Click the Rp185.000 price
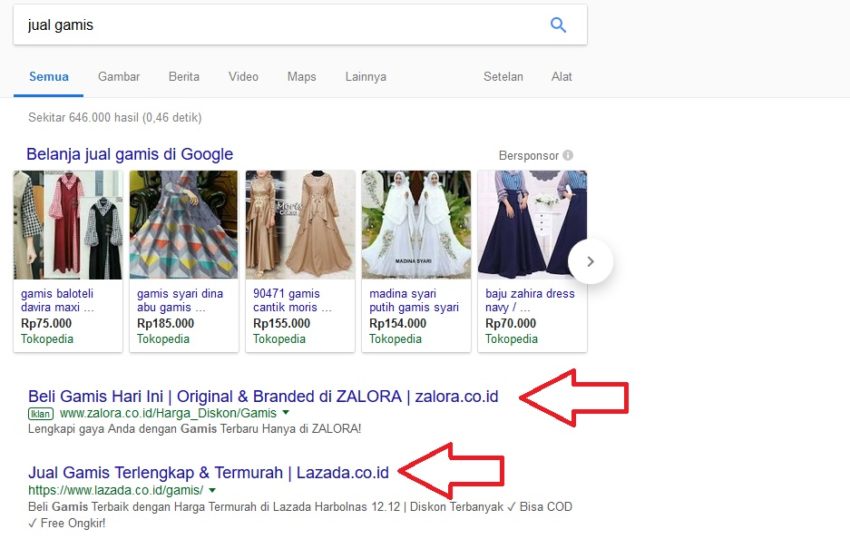This screenshot has height=549, width=850. tap(165, 324)
